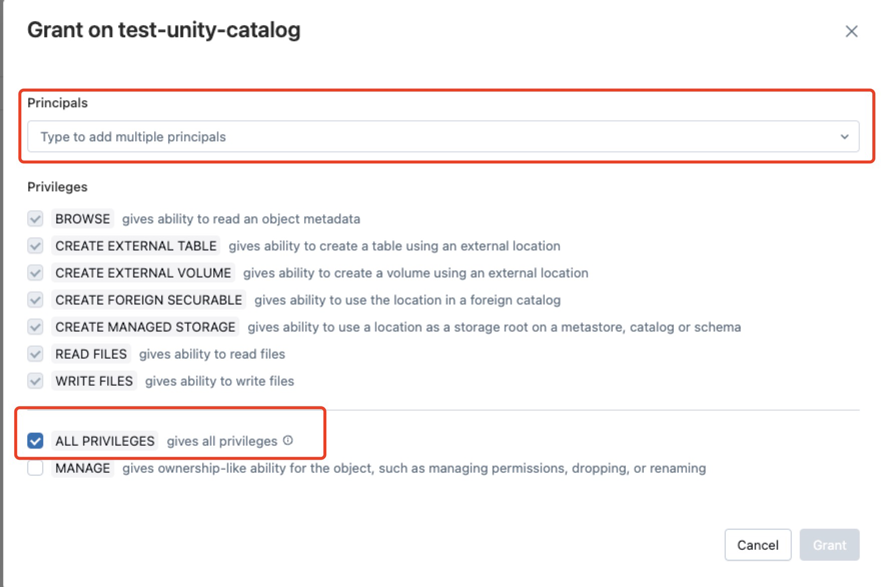Image resolution: width=882 pixels, height=587 pixels.
Task: Open the Principals dropdown chevron
Action: click(x=845, y=136)
